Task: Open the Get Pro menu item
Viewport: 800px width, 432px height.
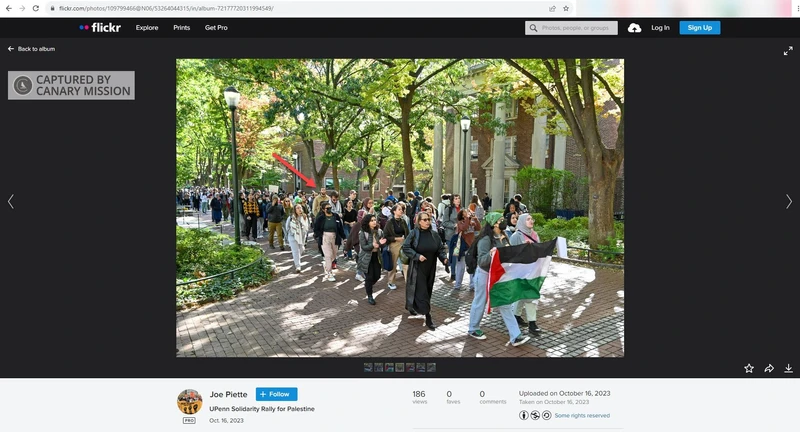Action: [x=216, y=28]
